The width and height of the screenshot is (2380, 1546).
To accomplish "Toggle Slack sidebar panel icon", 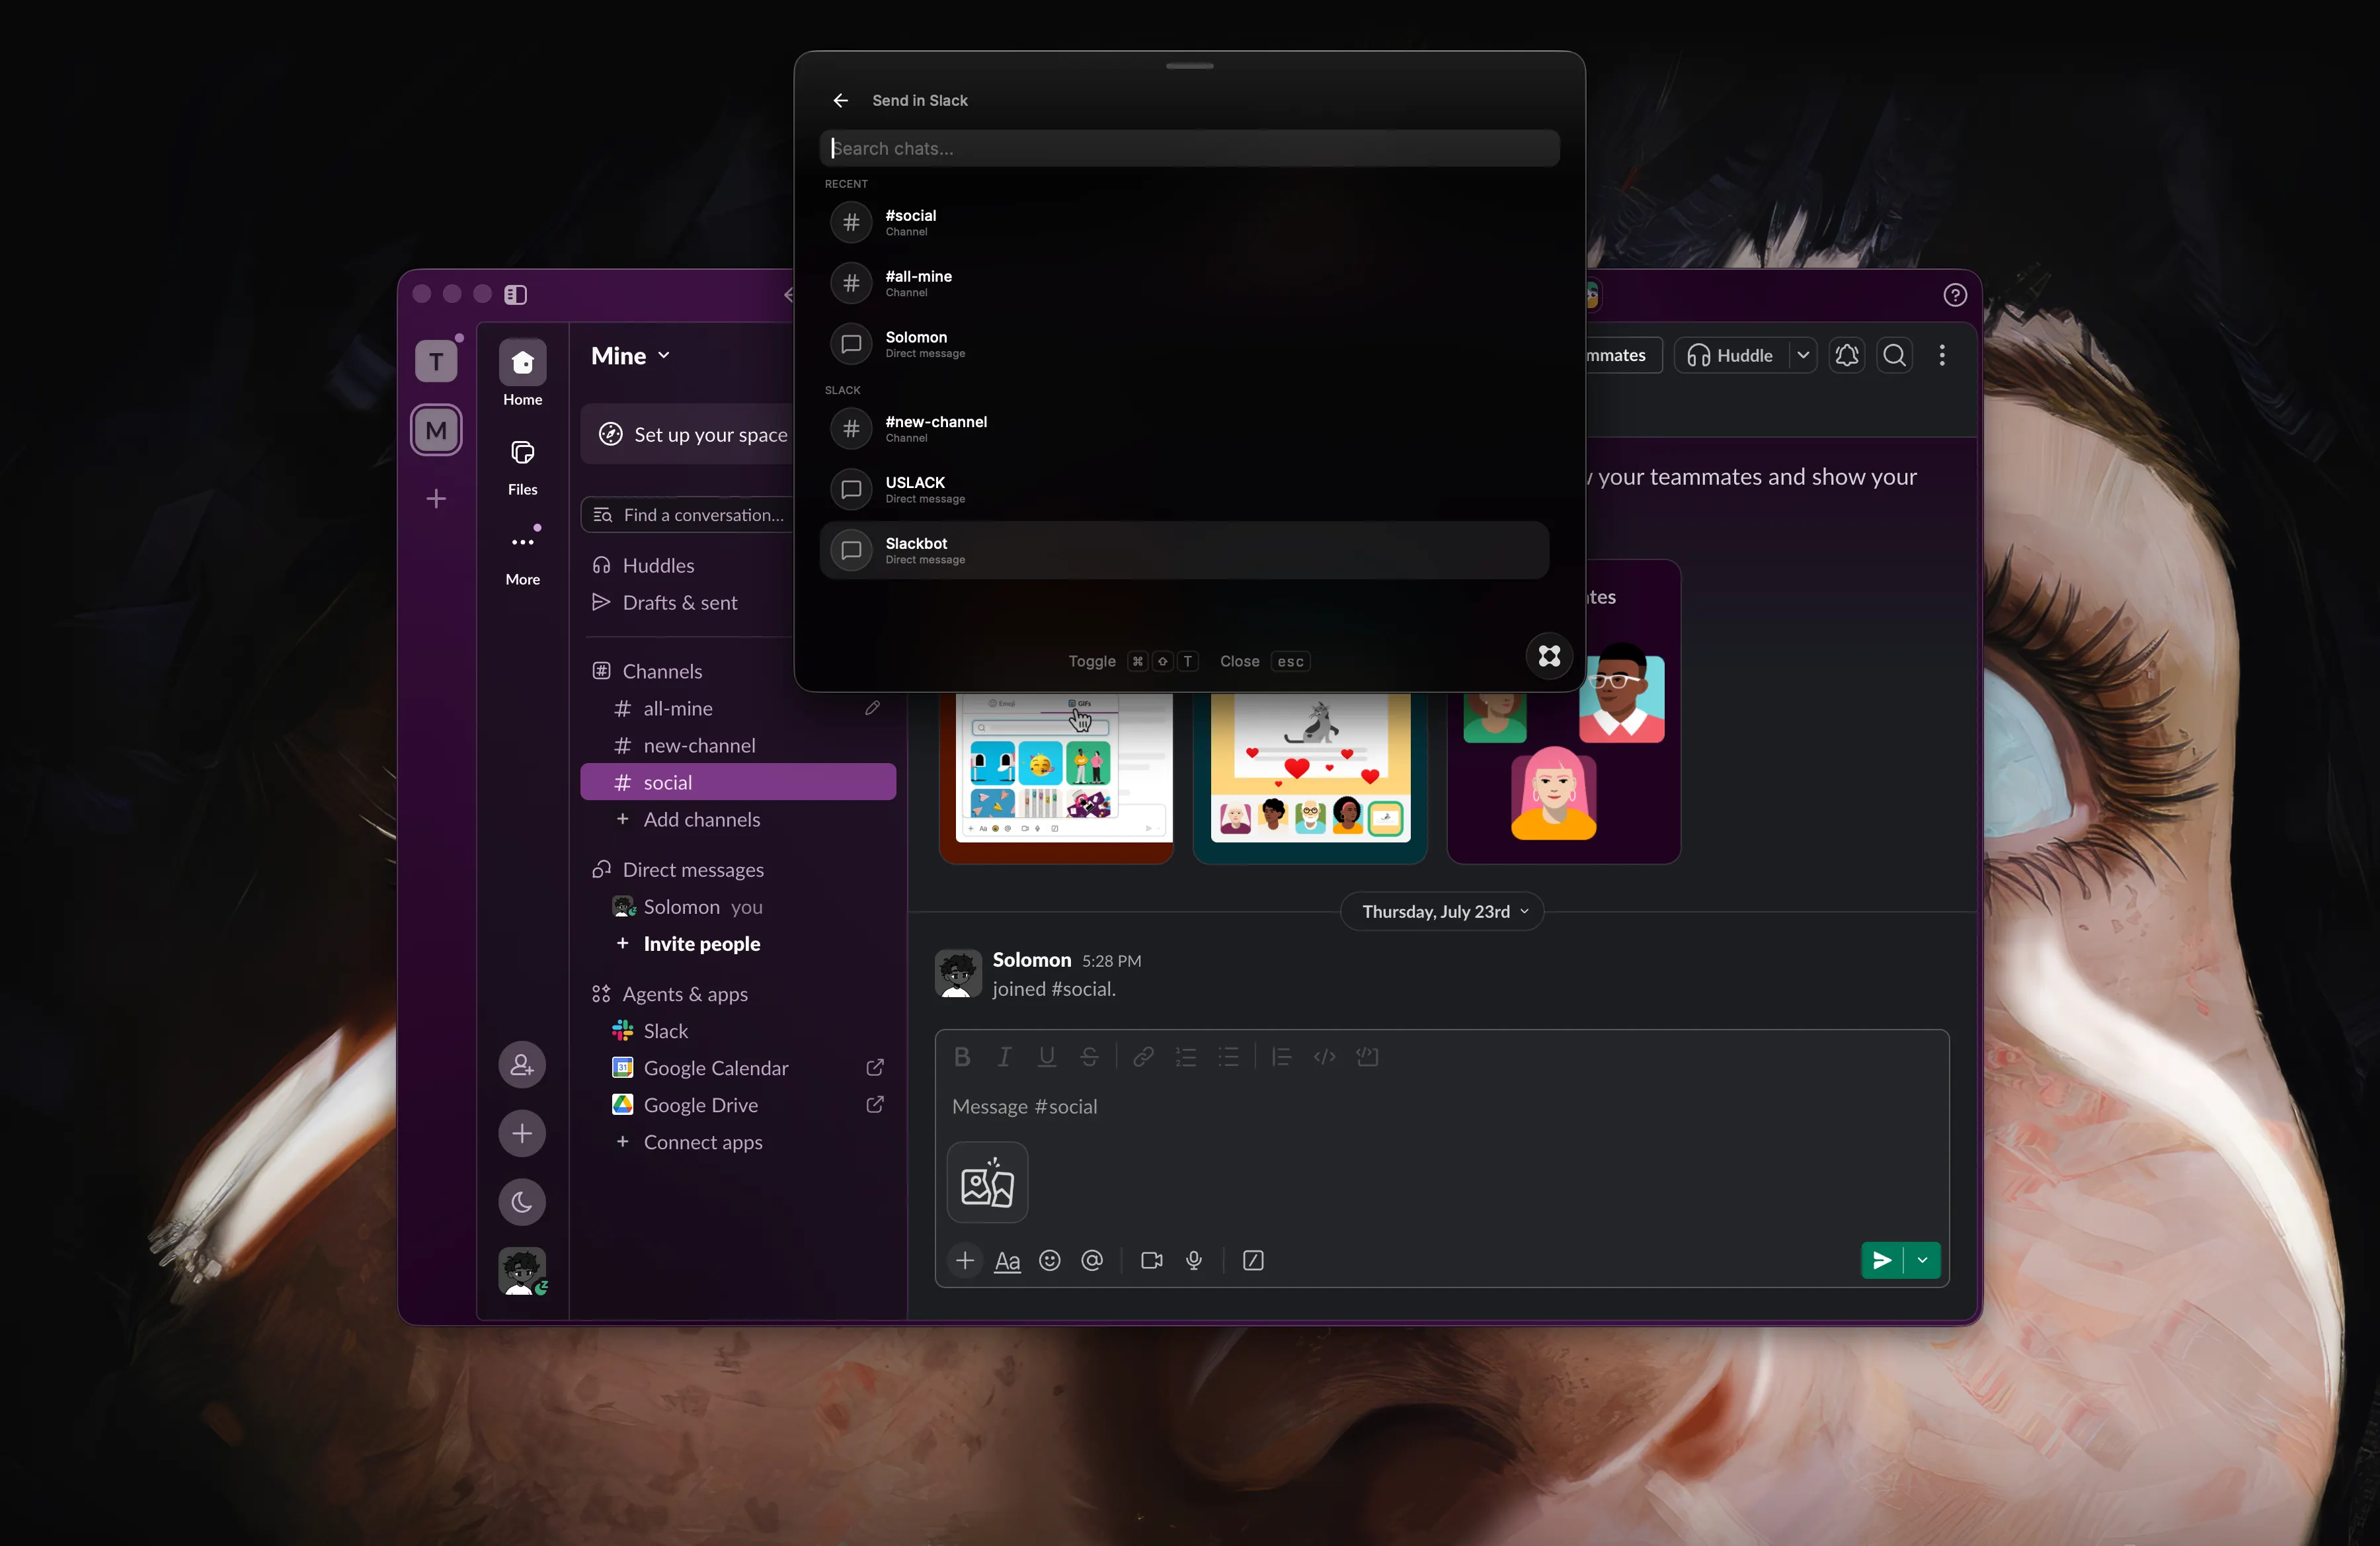I will tap(515, 295).
